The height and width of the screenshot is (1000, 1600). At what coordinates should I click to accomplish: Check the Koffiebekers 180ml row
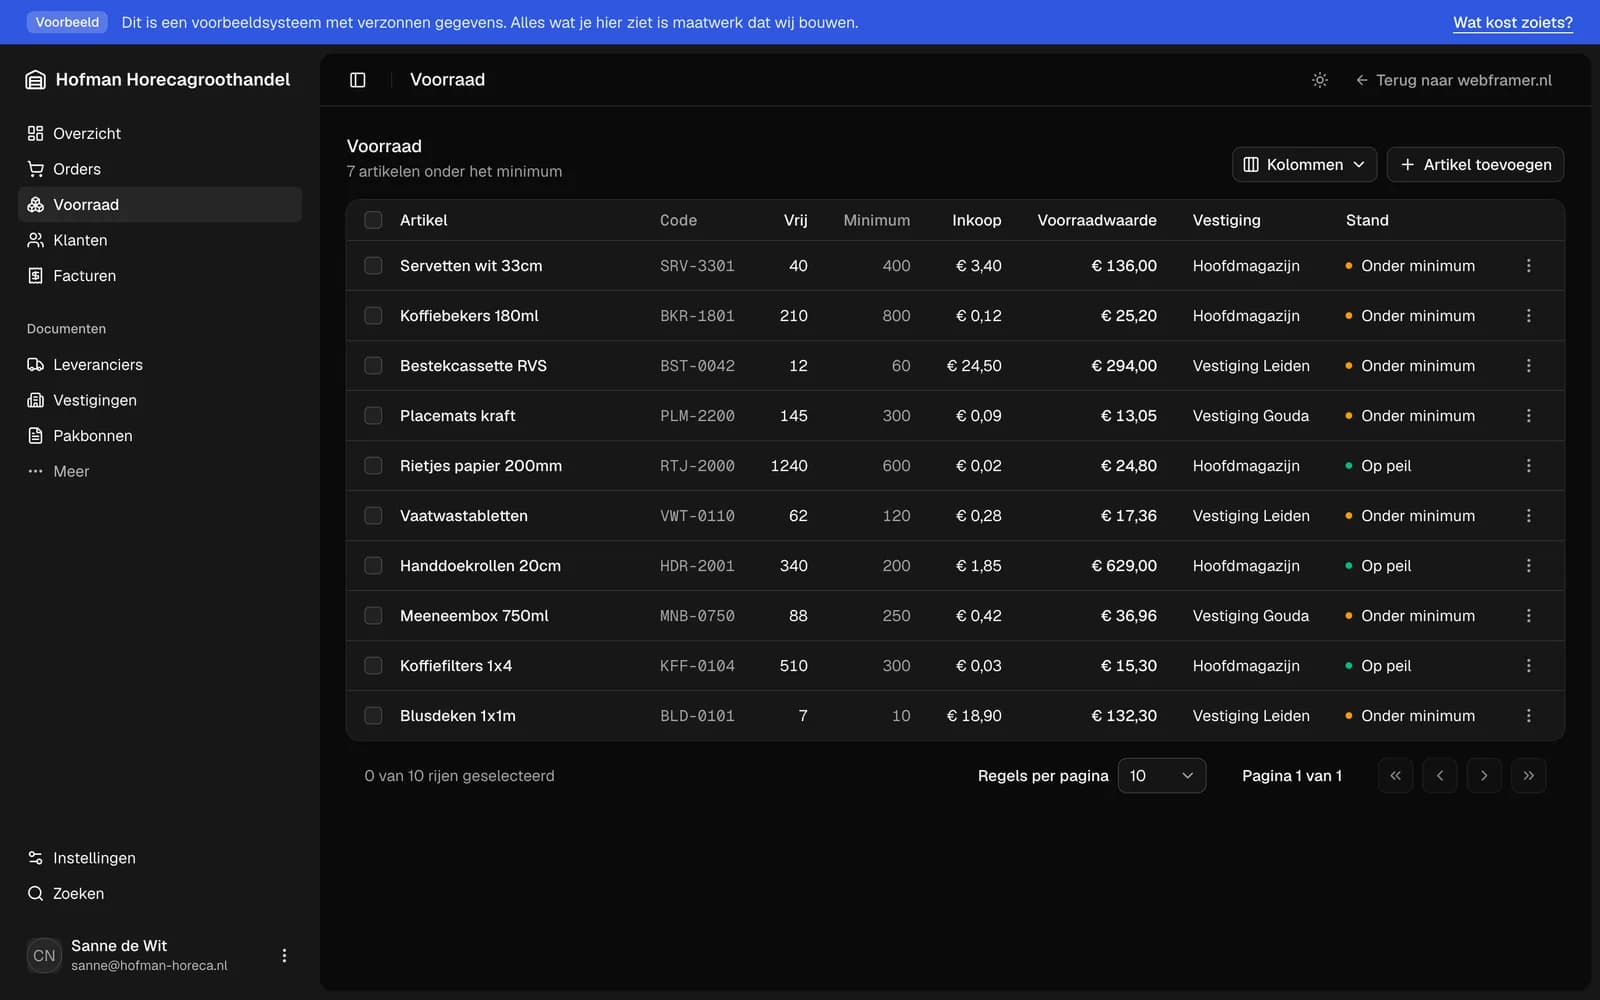[x=373, y=316]
